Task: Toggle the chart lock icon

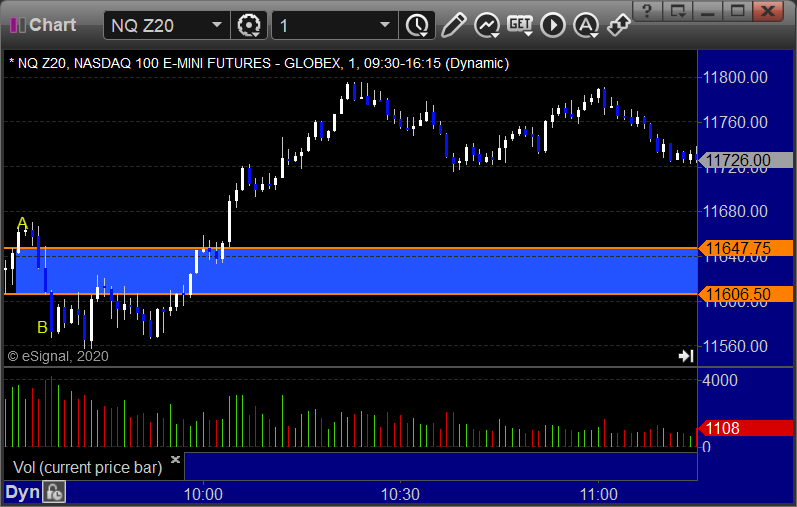Action: tap(54, 492)
